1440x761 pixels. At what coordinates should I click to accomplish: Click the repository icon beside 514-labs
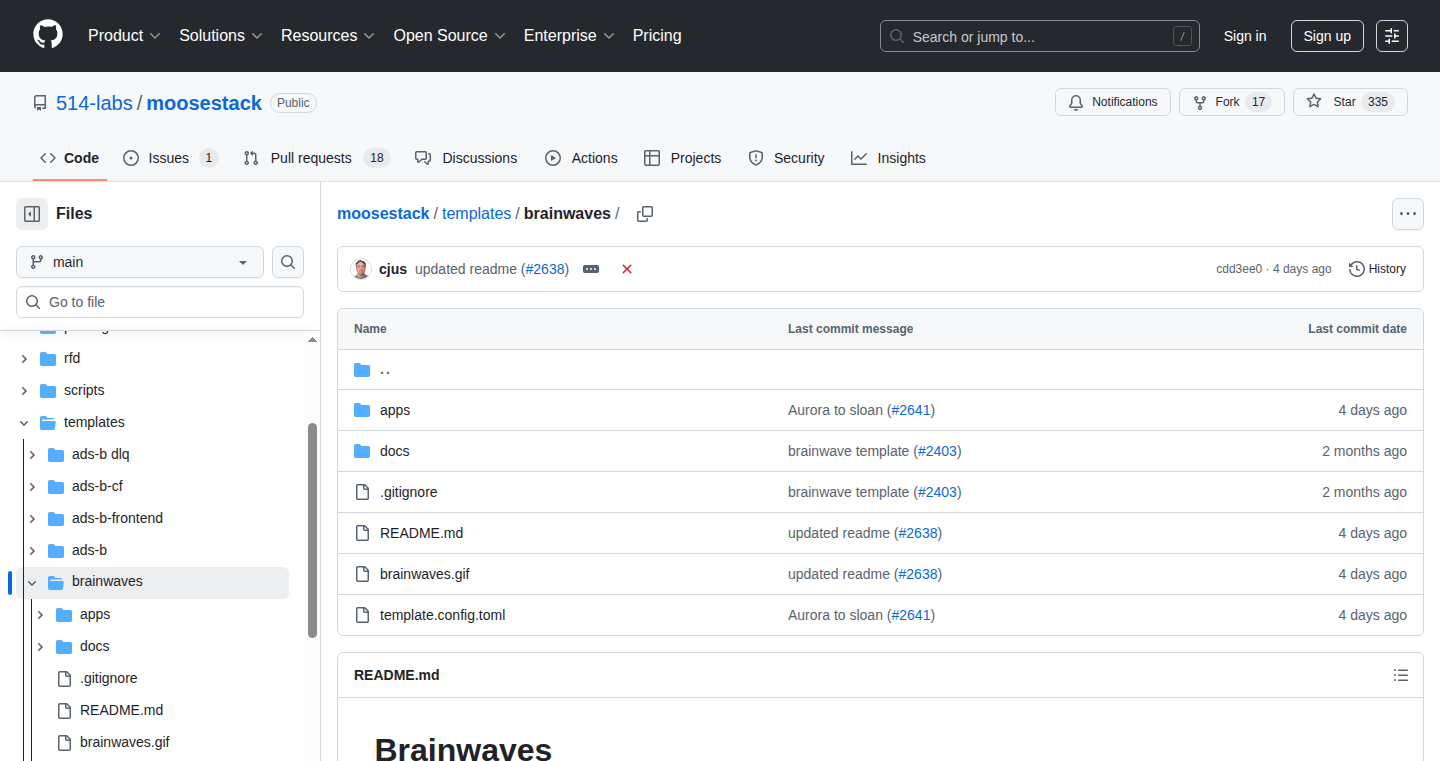click(x=40, y=103)
